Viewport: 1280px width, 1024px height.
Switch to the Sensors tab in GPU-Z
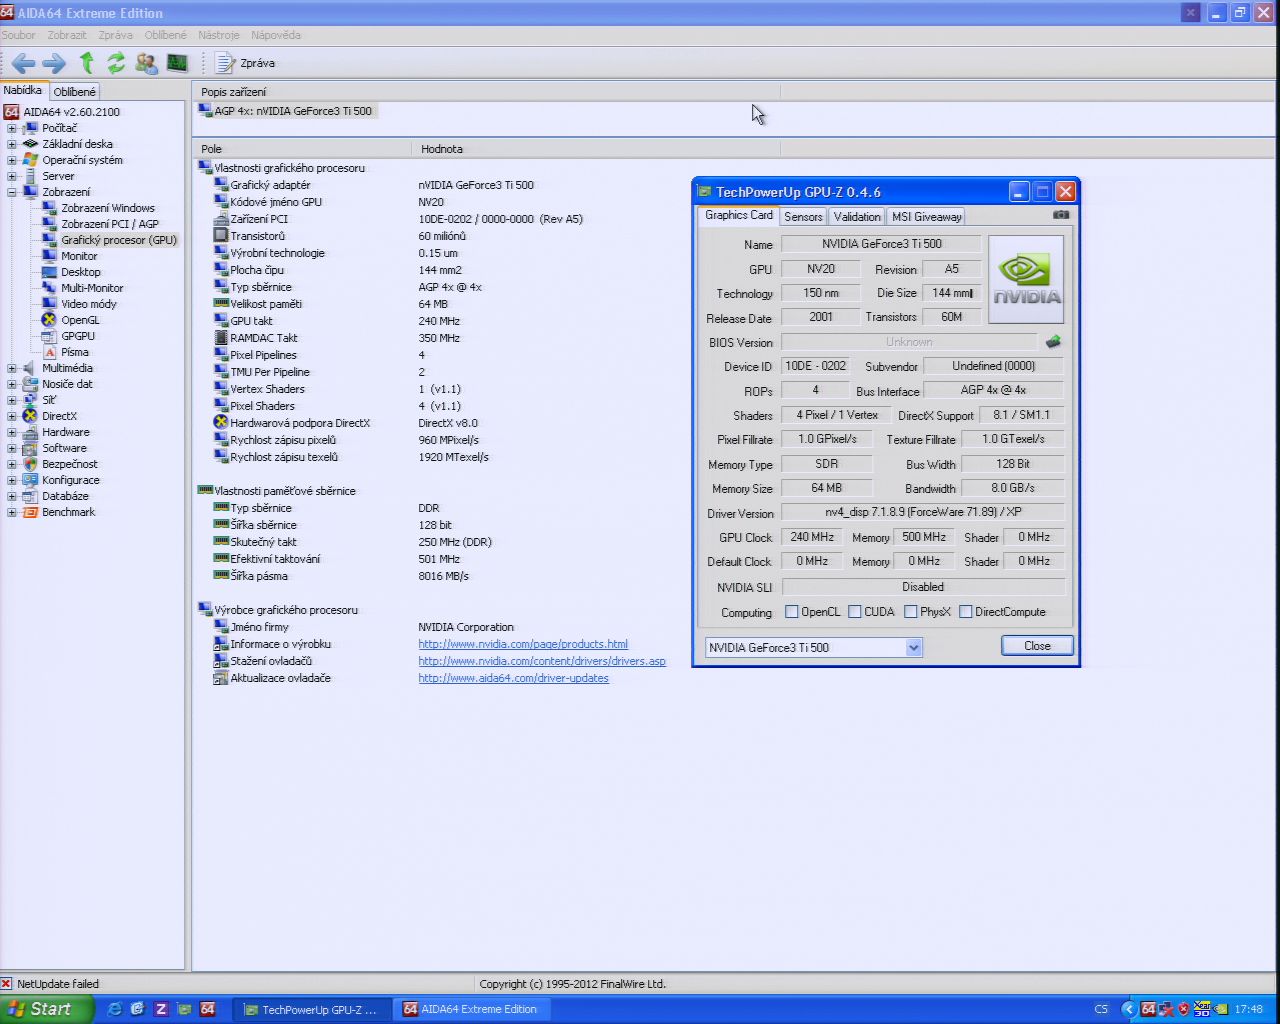pyautogui.click(x=803, y=216)
